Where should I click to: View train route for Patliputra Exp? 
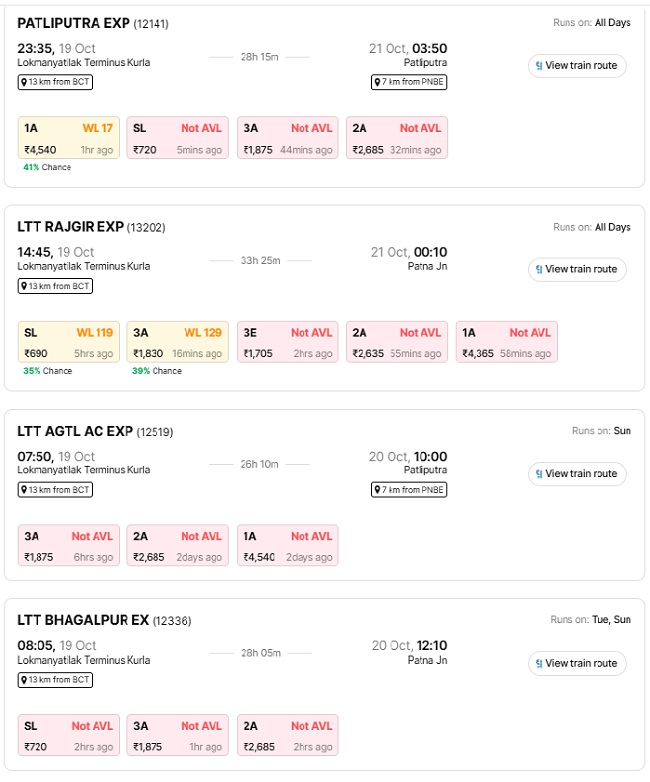point(577,65)
